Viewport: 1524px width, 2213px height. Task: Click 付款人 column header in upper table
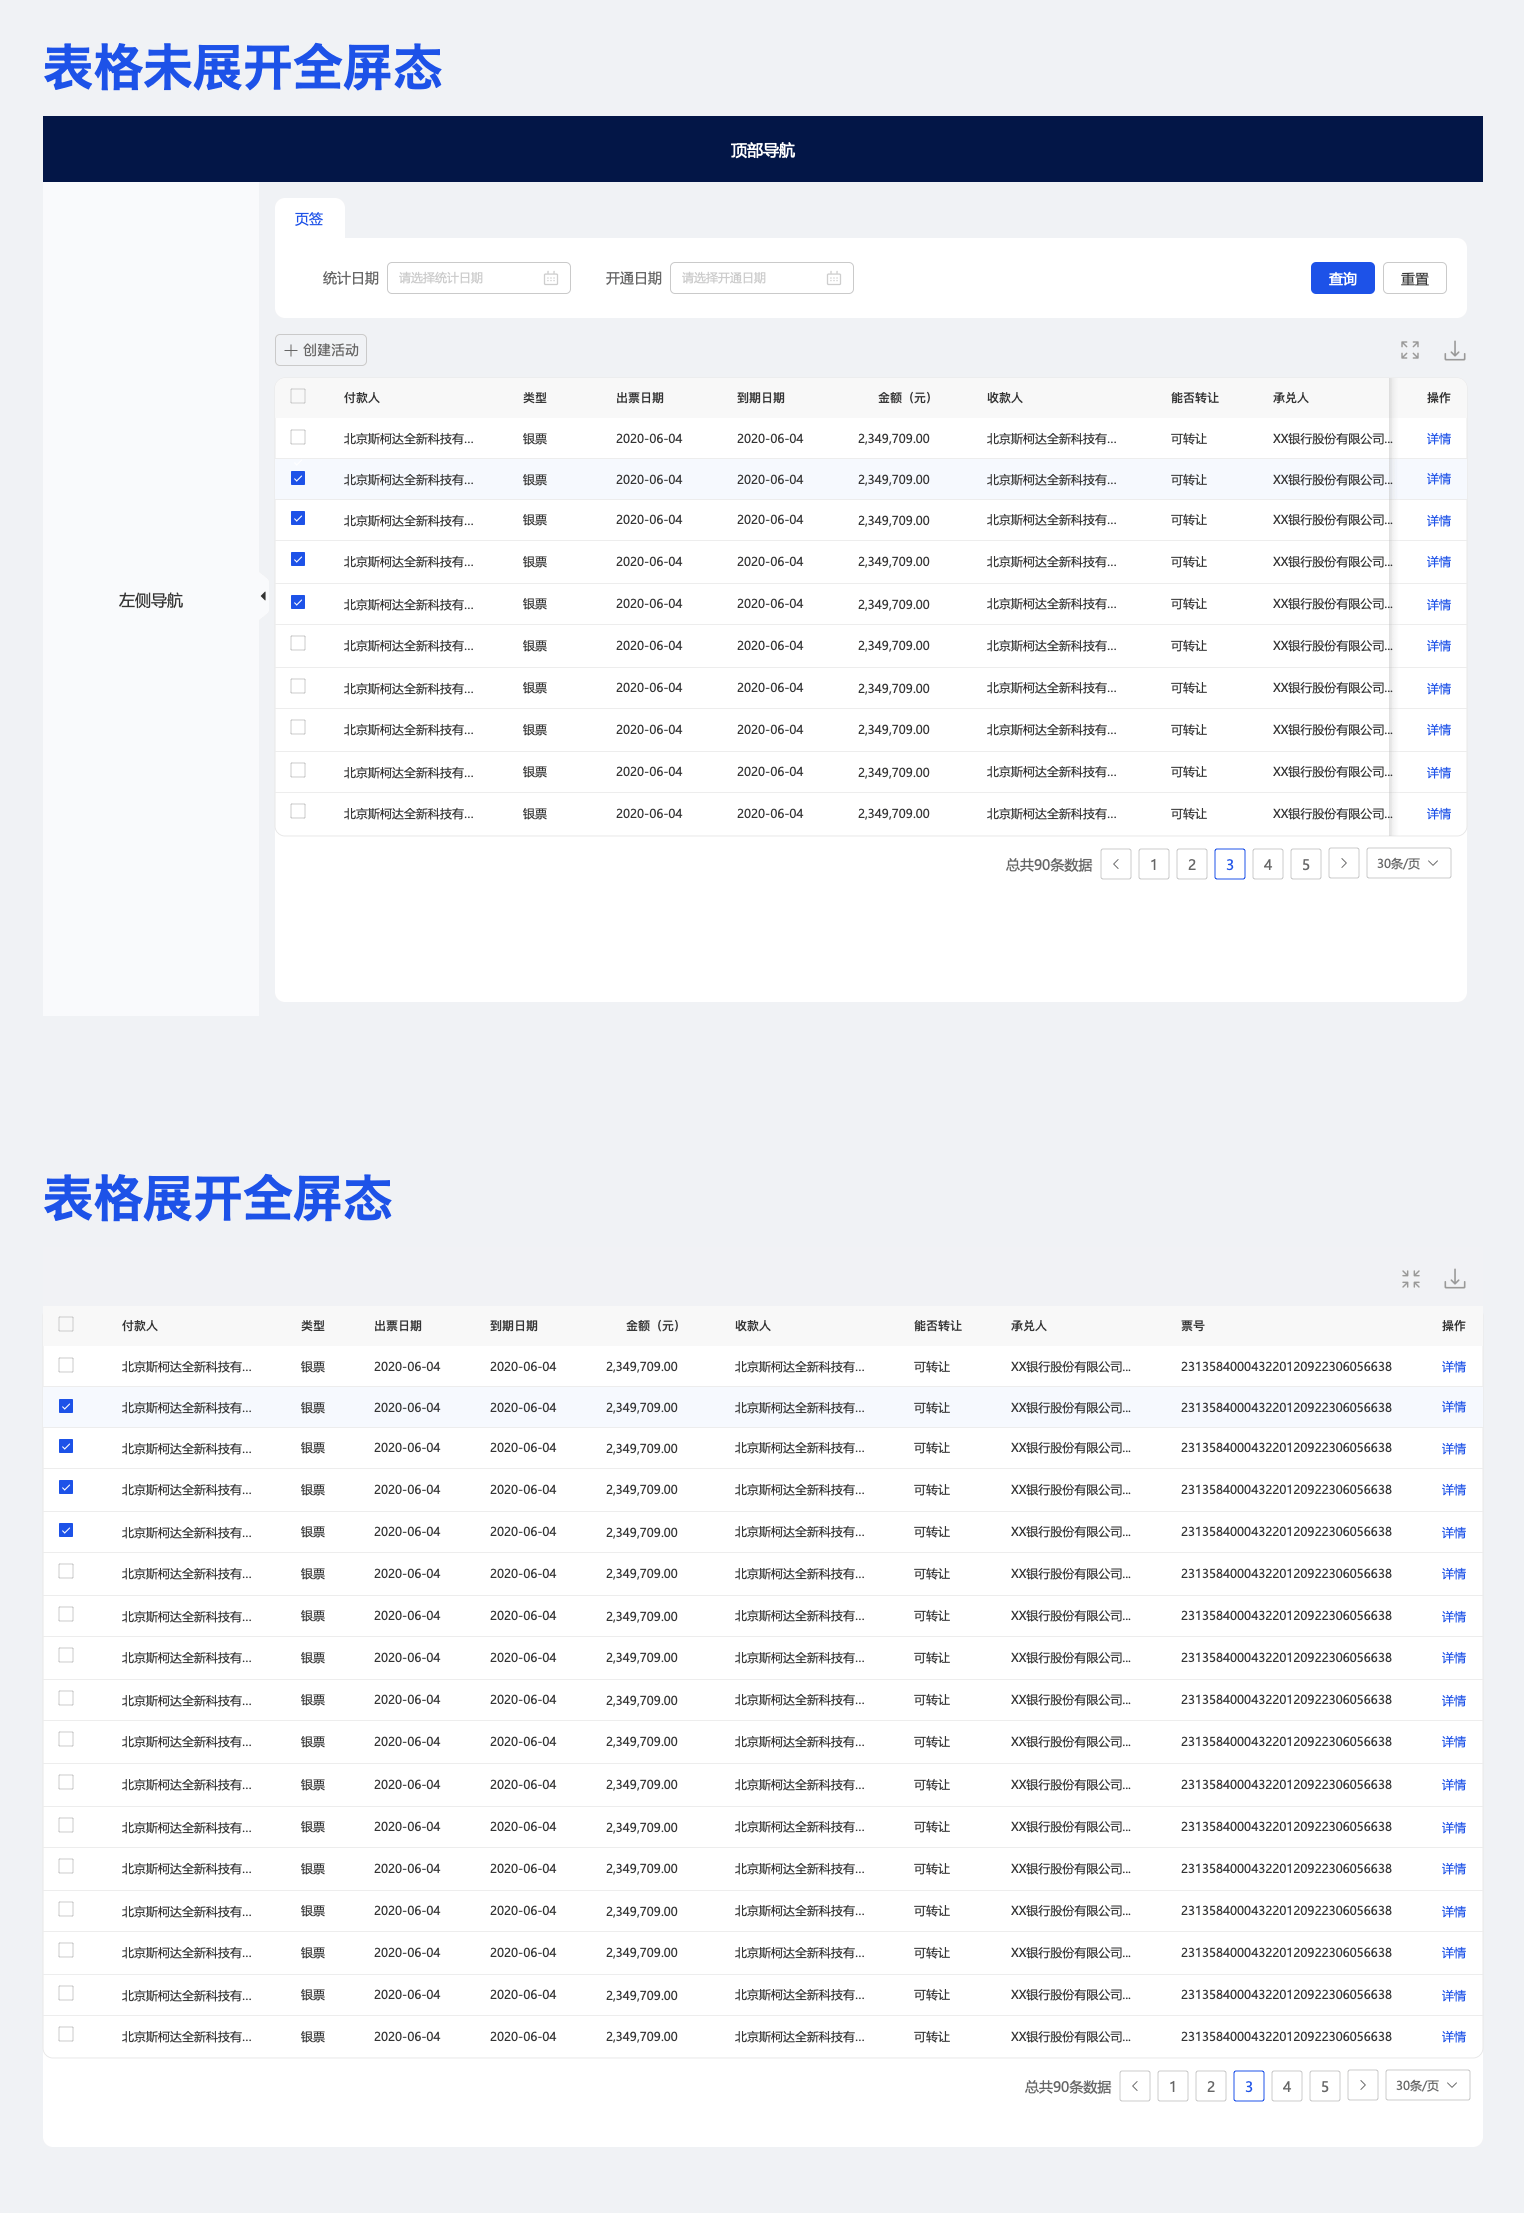pyautogui.click(x=362, y=398)
